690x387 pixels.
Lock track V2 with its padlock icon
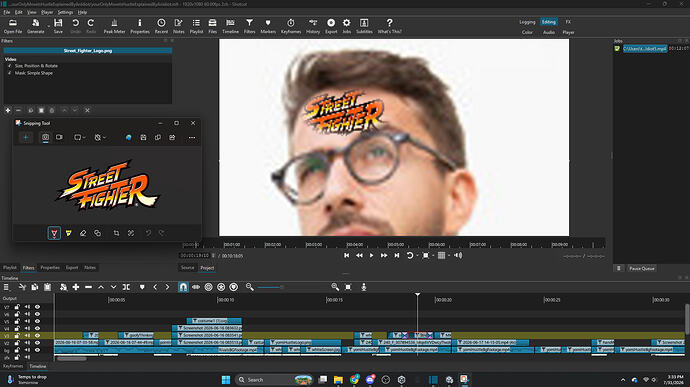[x=17, y=343]
